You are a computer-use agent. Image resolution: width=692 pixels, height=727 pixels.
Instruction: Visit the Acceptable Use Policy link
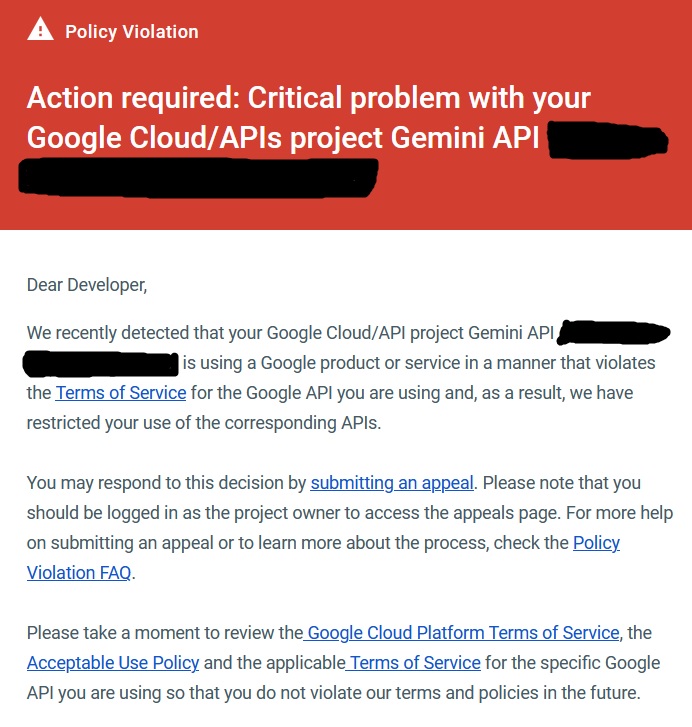pos(113,662)
